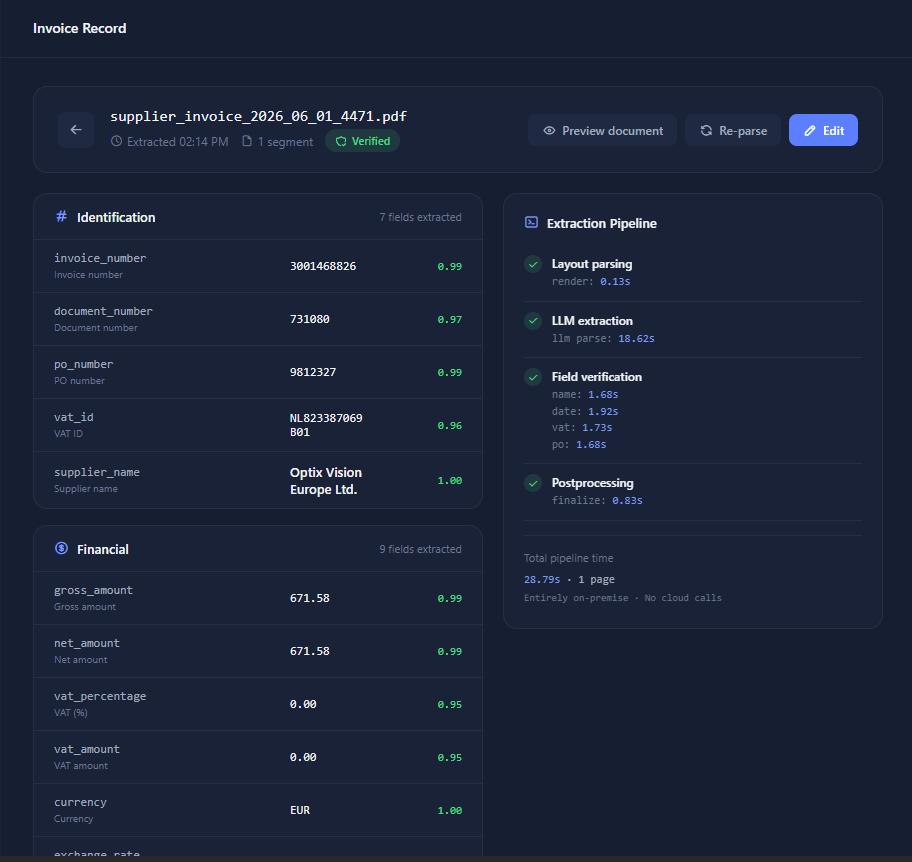Click 'Entirely on-premise · No cloud calls' note

622,598
